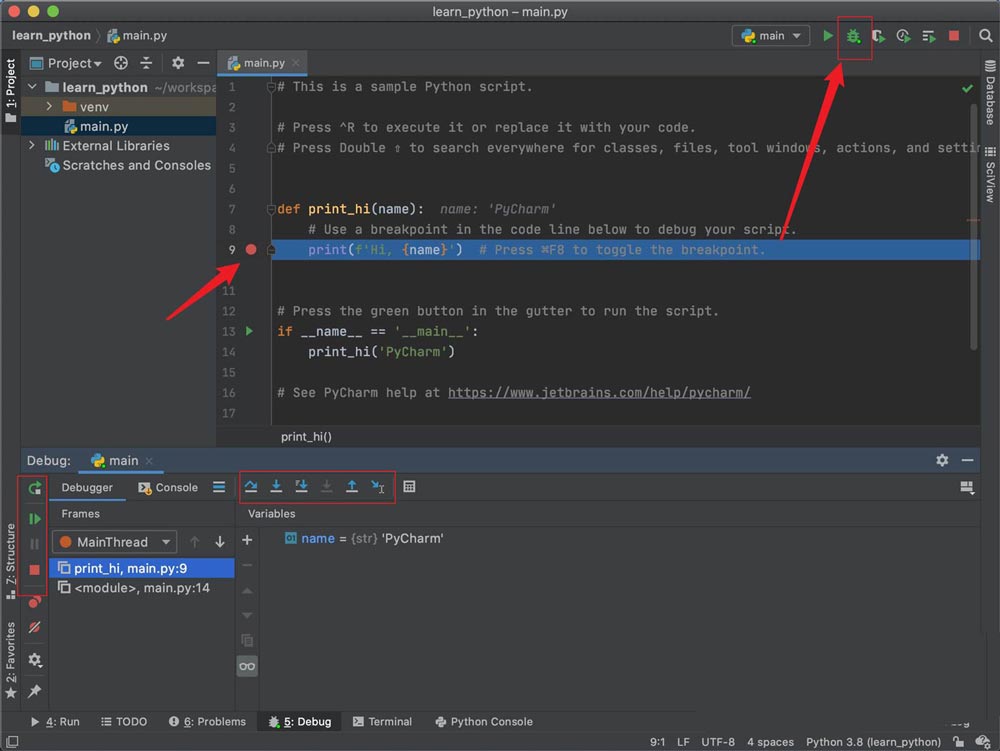The height and width of the screenshot is (751, 1000).
Task: Go to next frame down arrow
Action: [219, 542]
